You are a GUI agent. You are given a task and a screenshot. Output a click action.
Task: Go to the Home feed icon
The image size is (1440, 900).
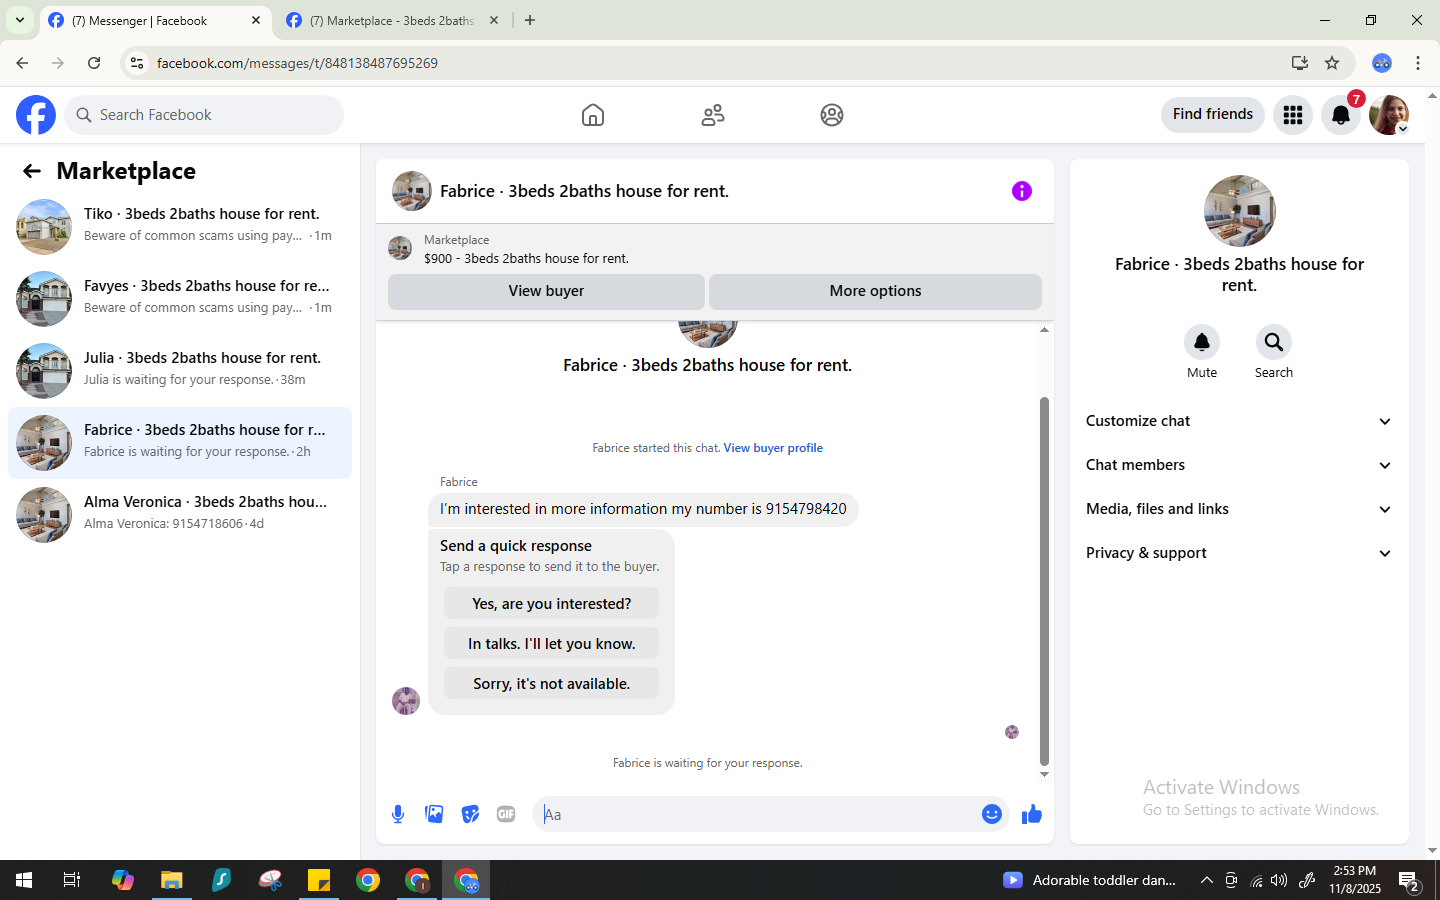pyautogui.click(x=593, y=115)
